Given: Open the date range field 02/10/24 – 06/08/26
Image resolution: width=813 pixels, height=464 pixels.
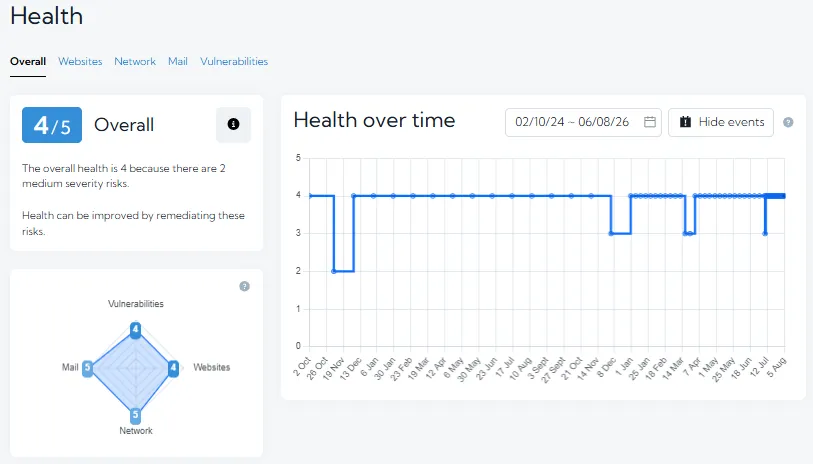Looking at the screenshot, I should 583,122.
